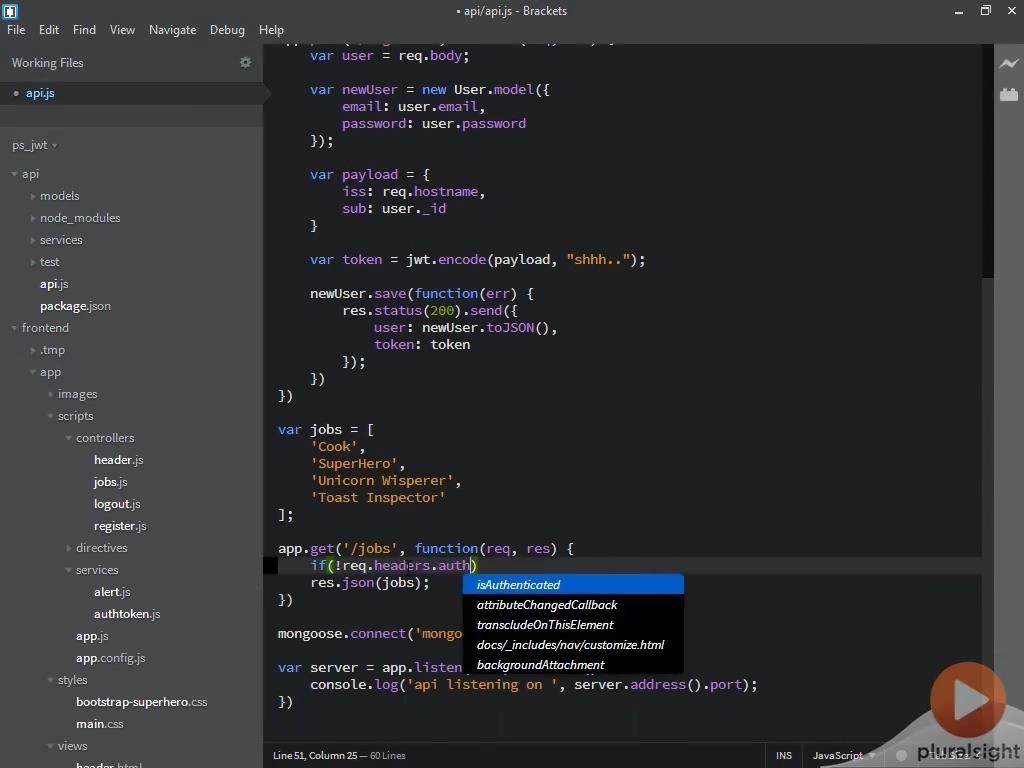1024x768 pixels.
Task: Open logout.js file
Action: click(x=117, y=504)
